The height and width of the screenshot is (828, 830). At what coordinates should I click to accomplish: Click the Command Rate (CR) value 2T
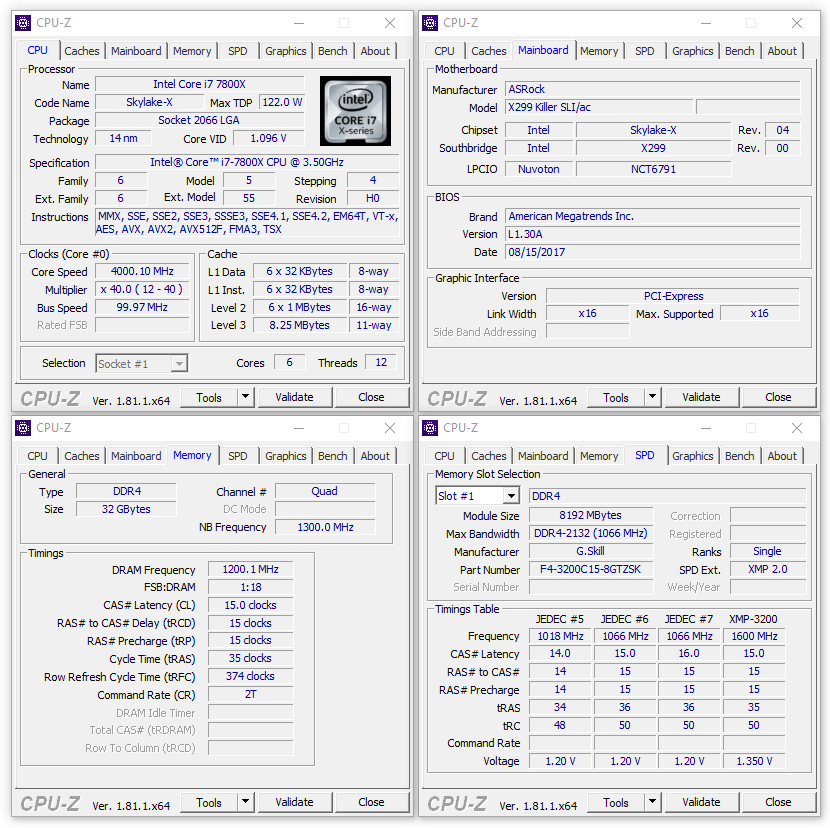tap(250, 694)
